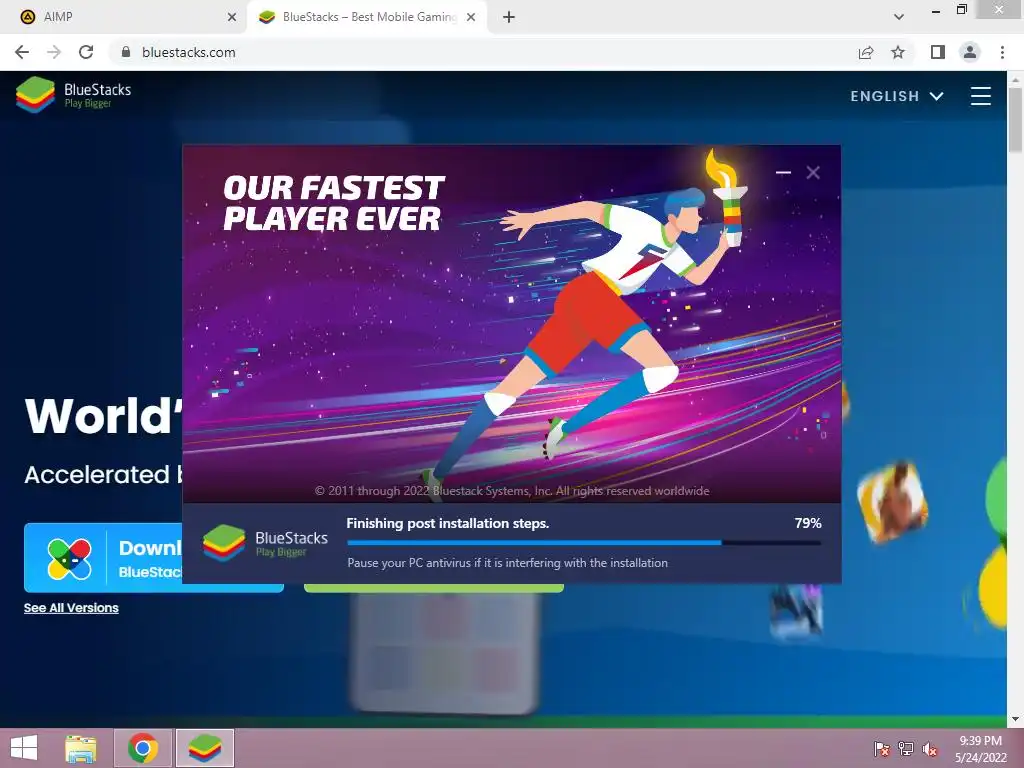Close the AIMP tab
This screenshot has height=768, width=1024.
point(231,17)
